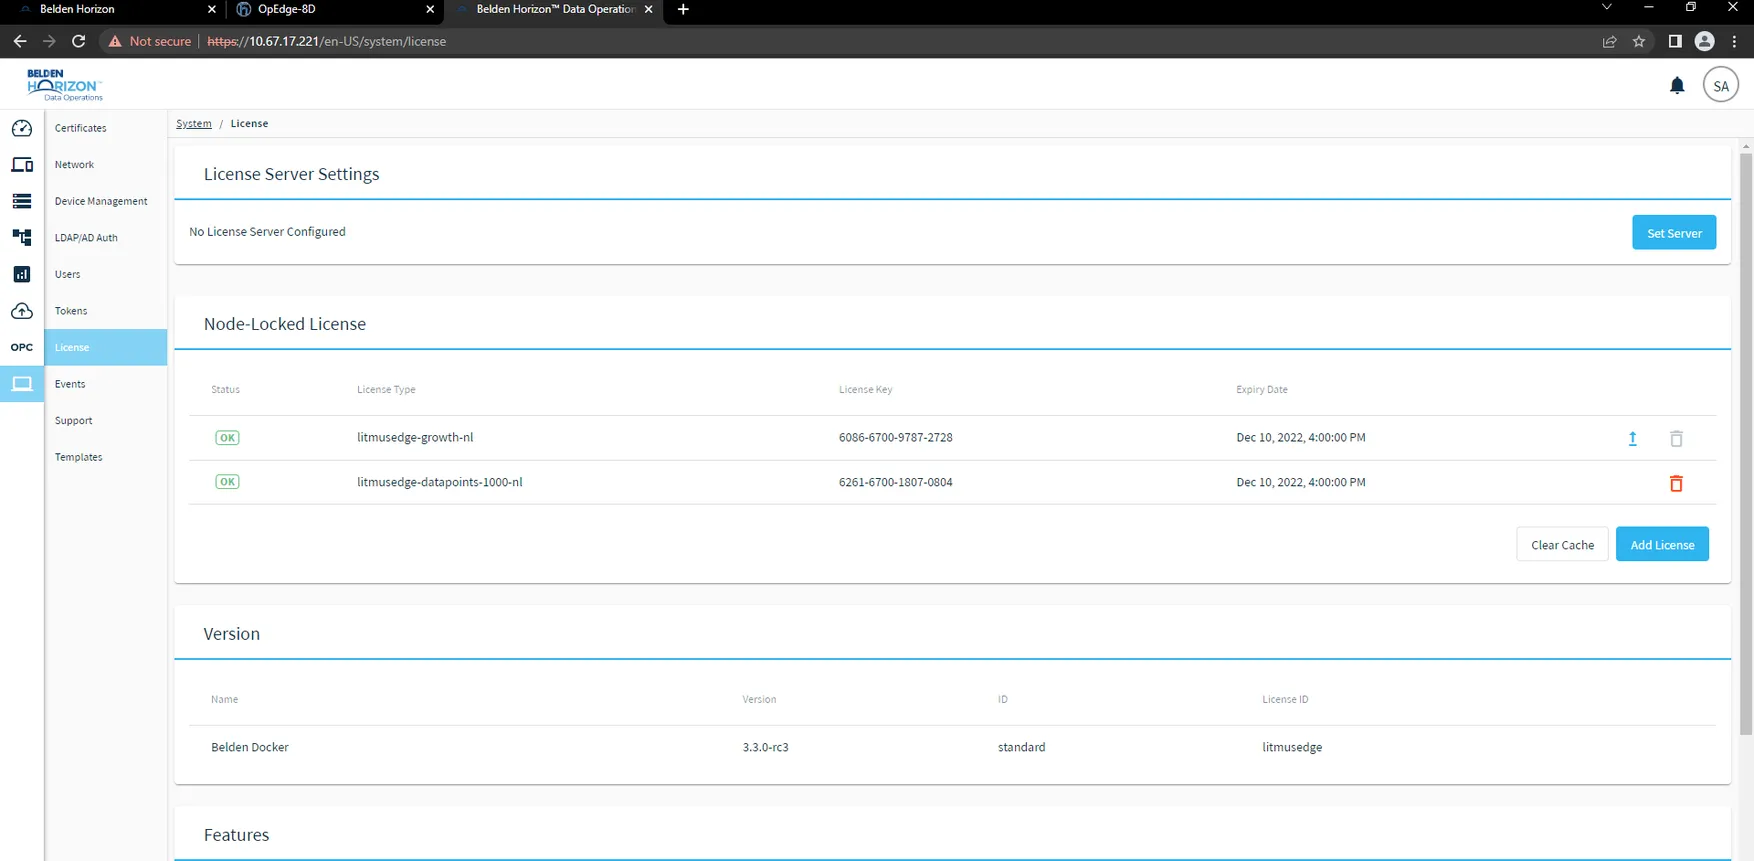Open Chrome three-dot menu

[1735, 41]
